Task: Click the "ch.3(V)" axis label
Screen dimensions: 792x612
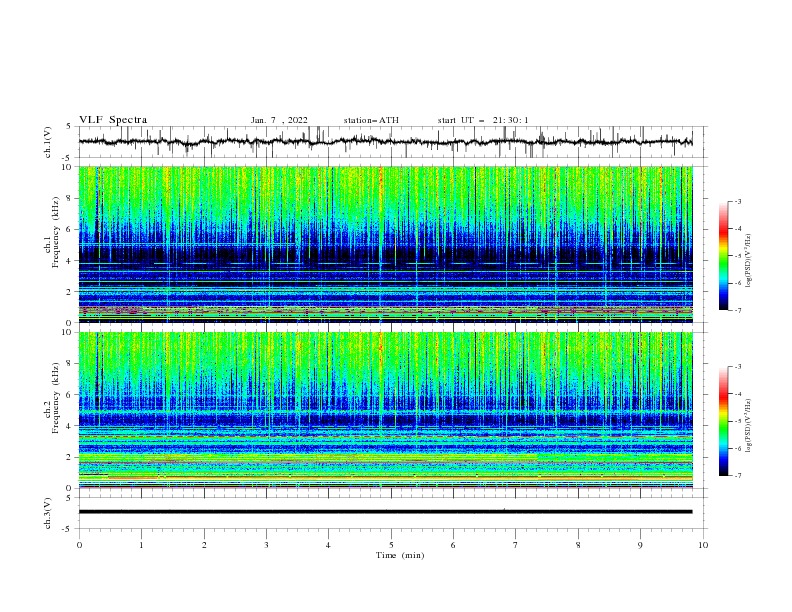Action: click(48, 513)
